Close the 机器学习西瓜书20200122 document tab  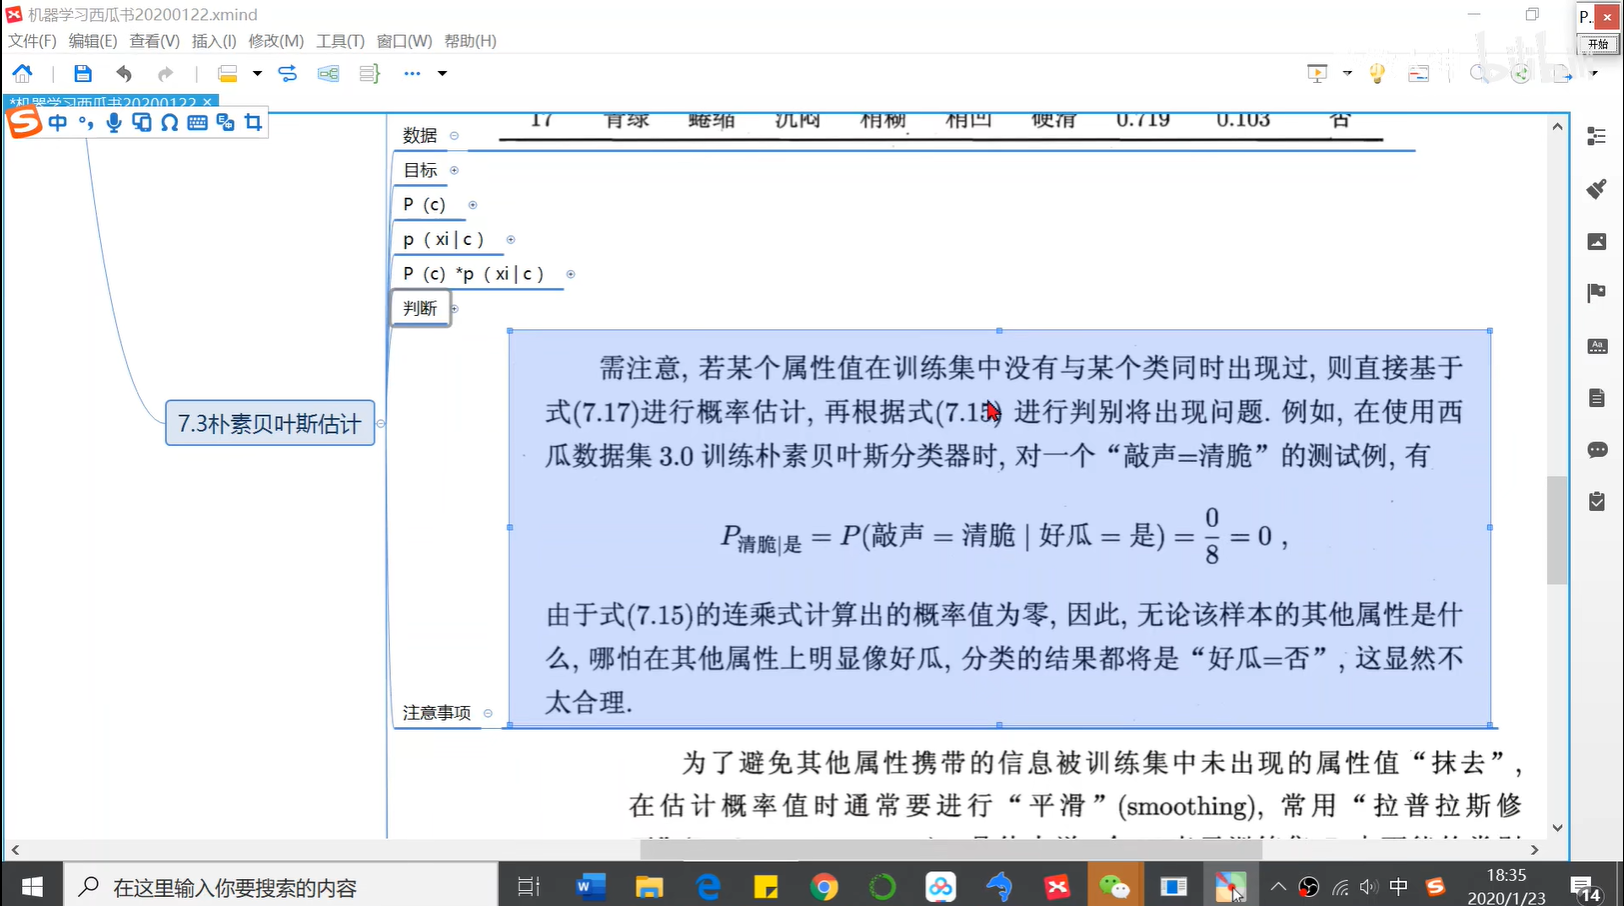coord(207,102)
